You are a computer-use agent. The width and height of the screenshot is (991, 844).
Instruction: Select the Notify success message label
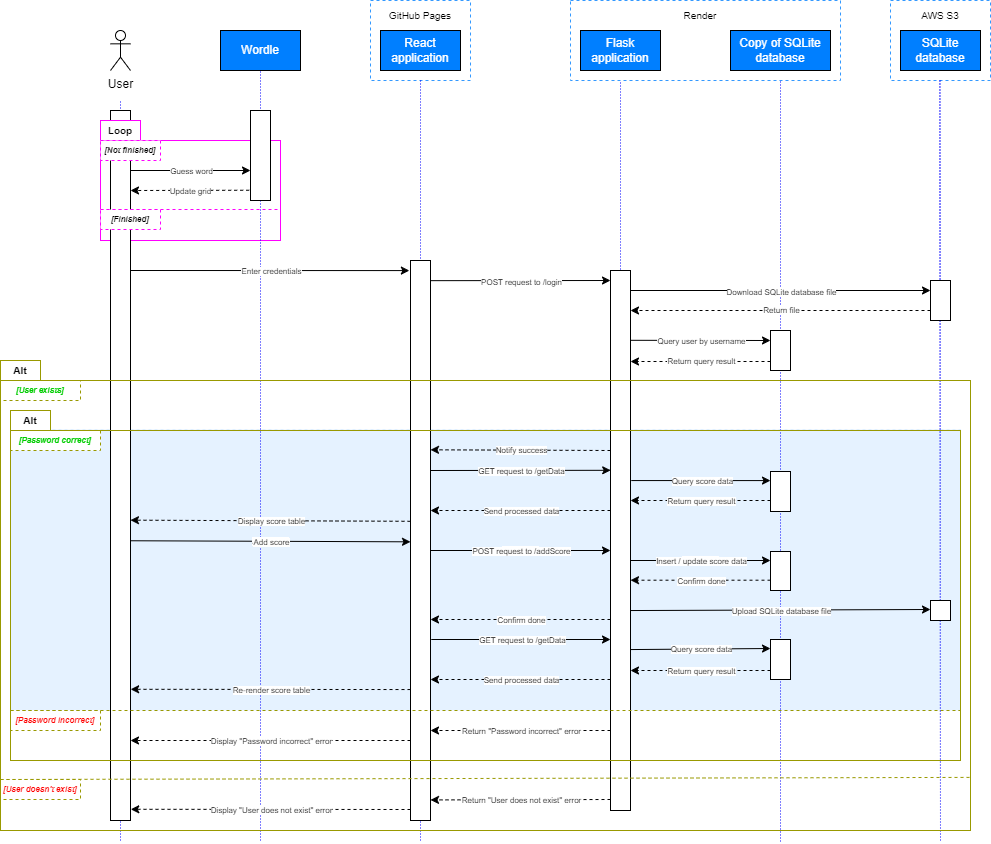[x=521, y=451]
